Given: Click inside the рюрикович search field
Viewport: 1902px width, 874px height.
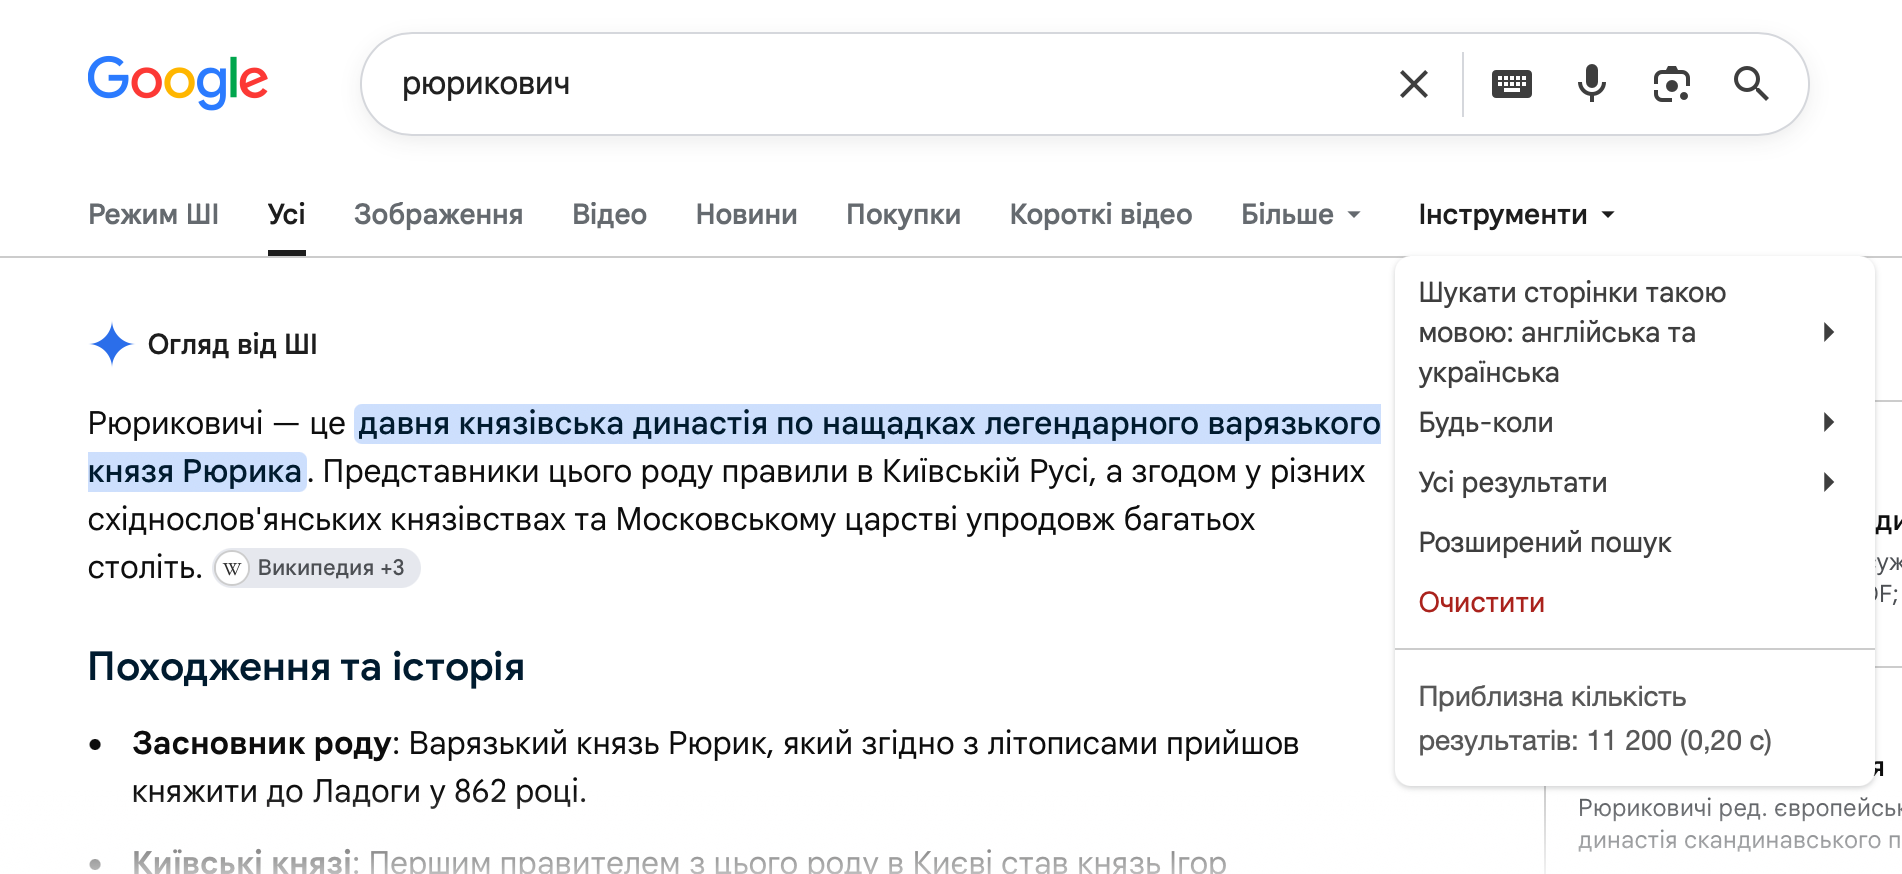Looking at the screenshot, I should pyautogui.click(x=880, y=84).
